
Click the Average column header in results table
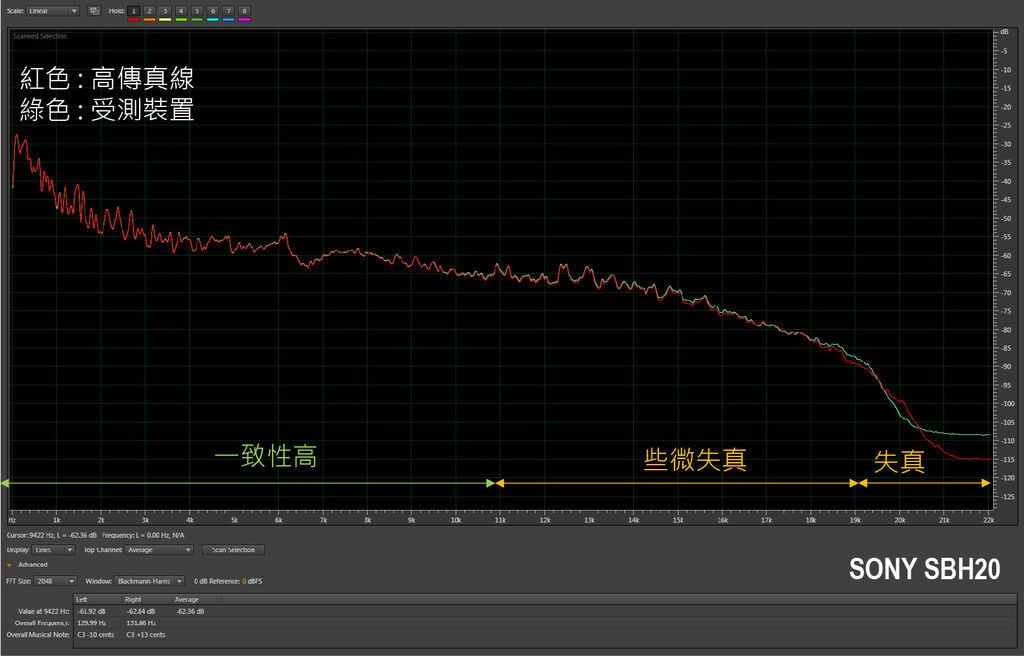(188, 599)
